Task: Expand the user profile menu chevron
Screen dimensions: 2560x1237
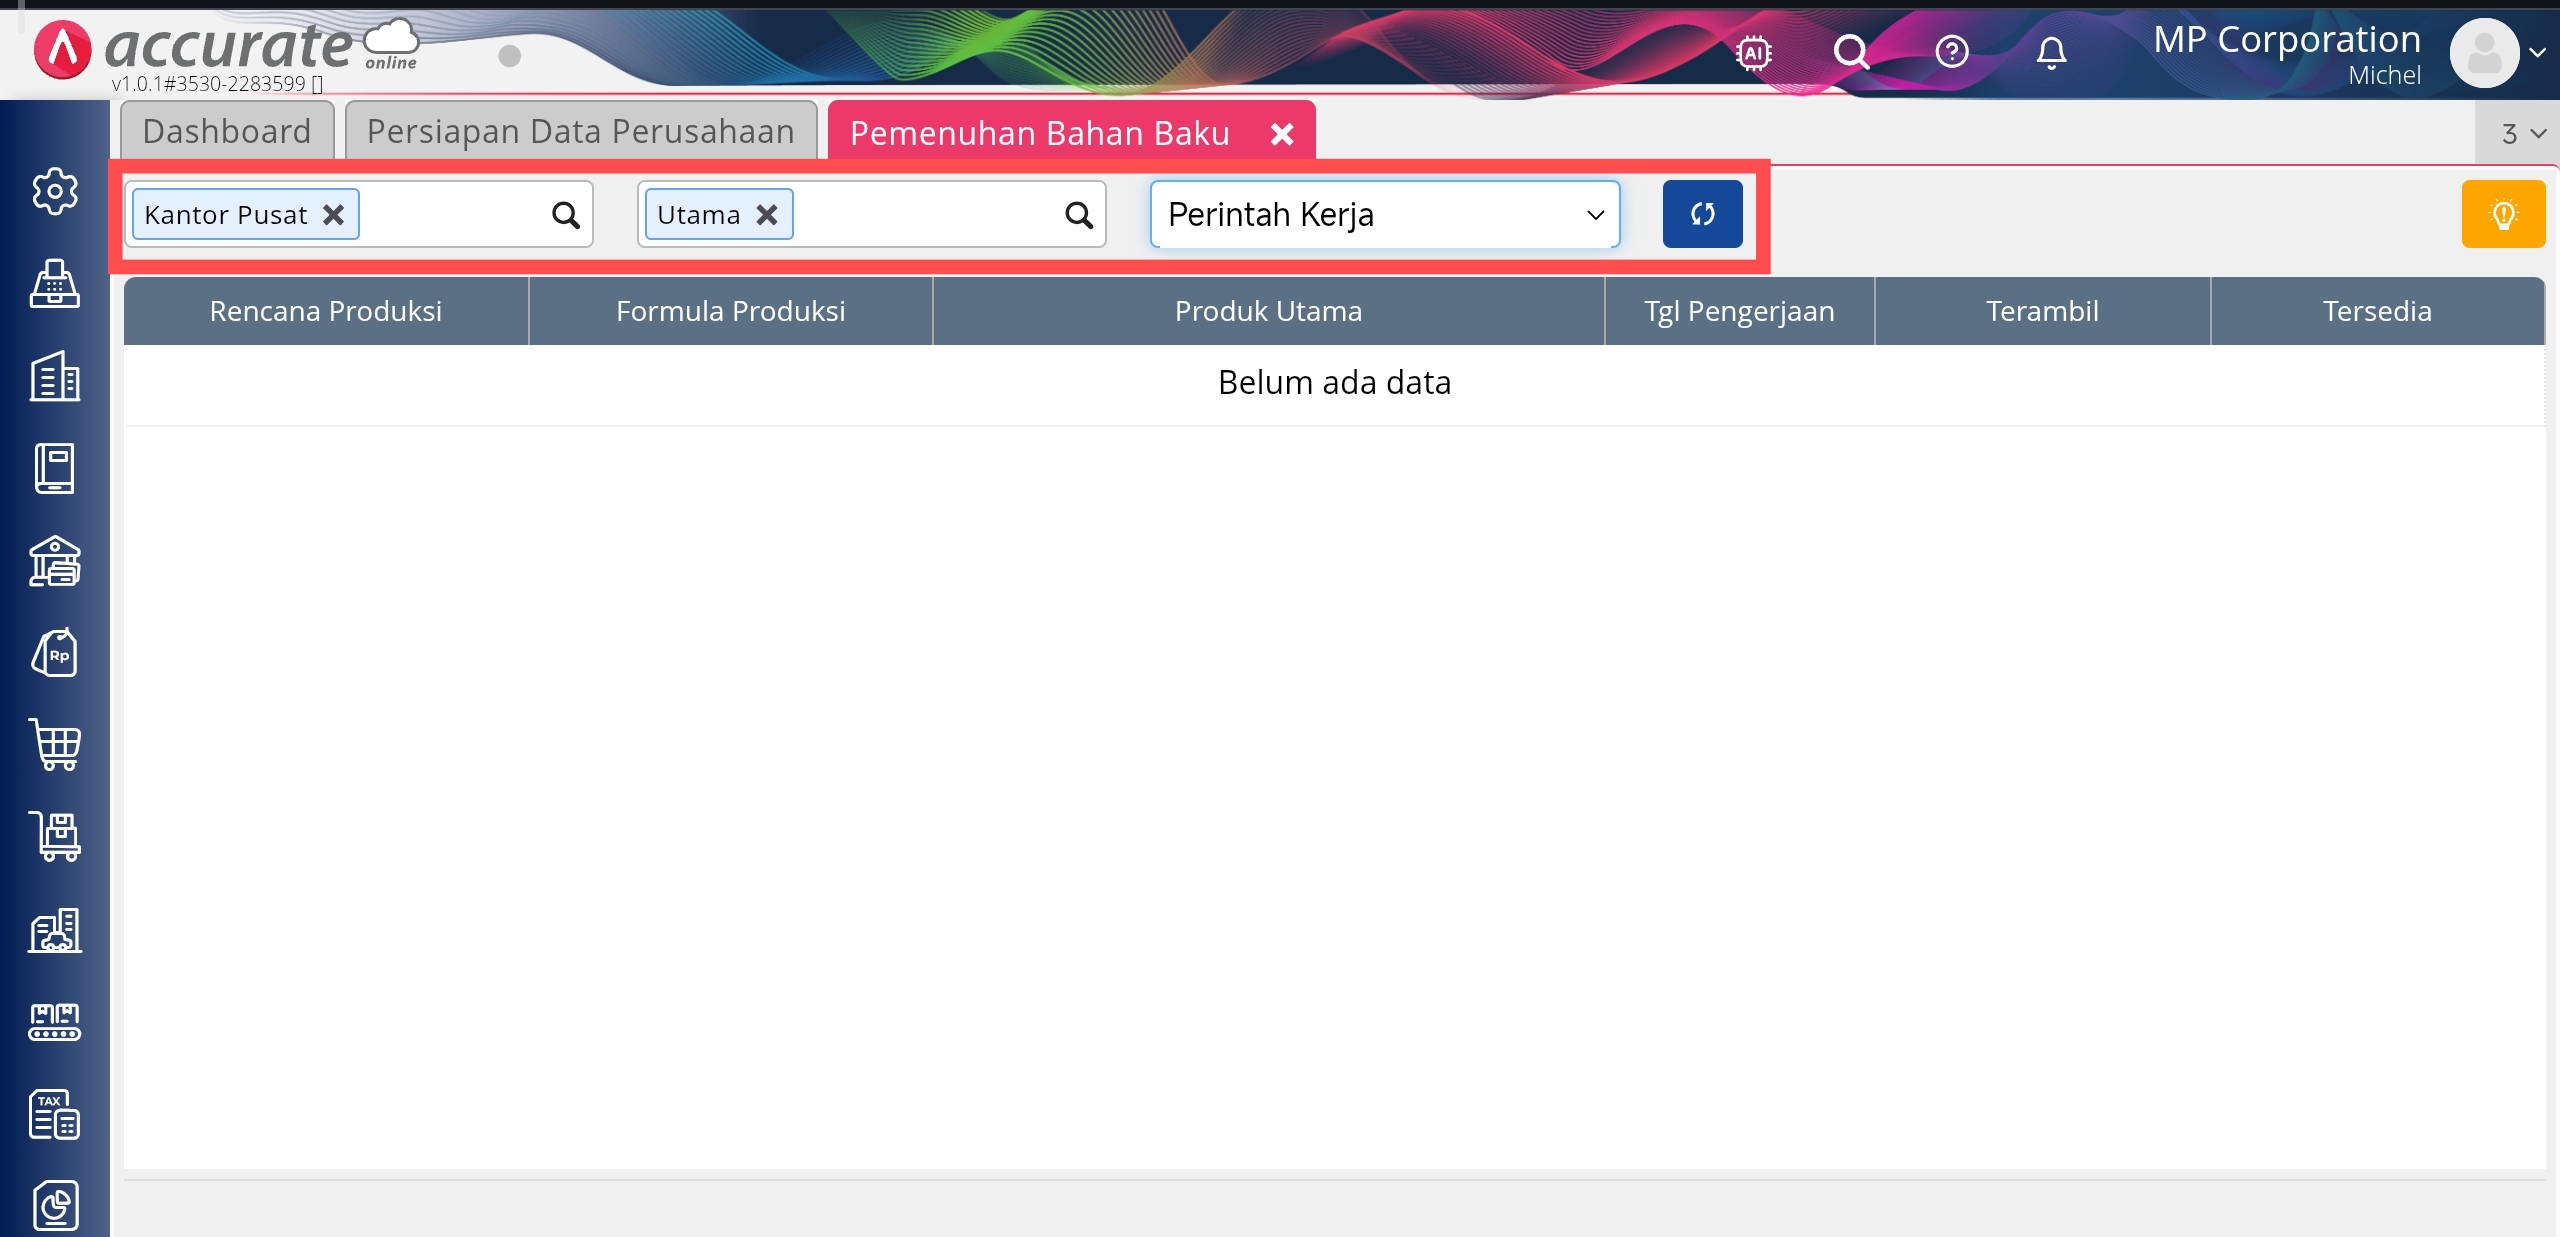Action: [2537, 53]
